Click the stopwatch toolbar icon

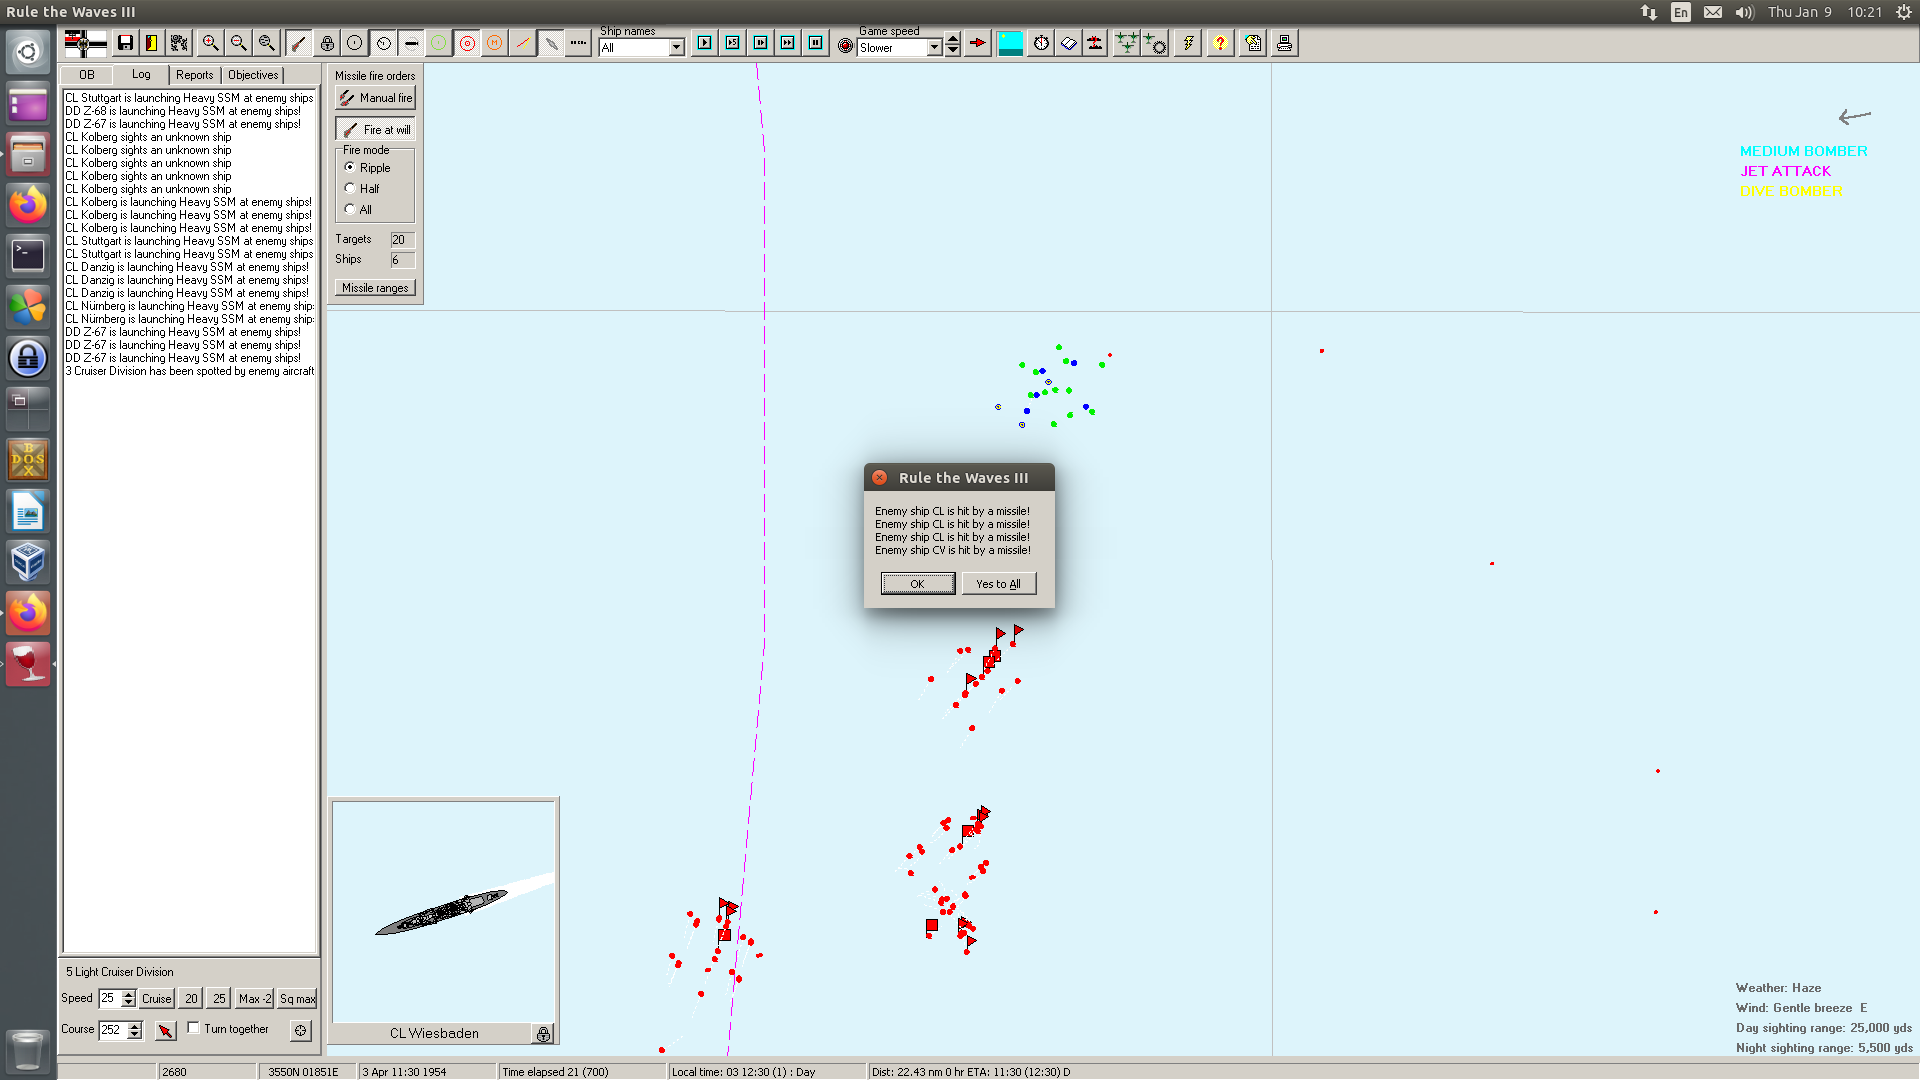pos(1041,43)
